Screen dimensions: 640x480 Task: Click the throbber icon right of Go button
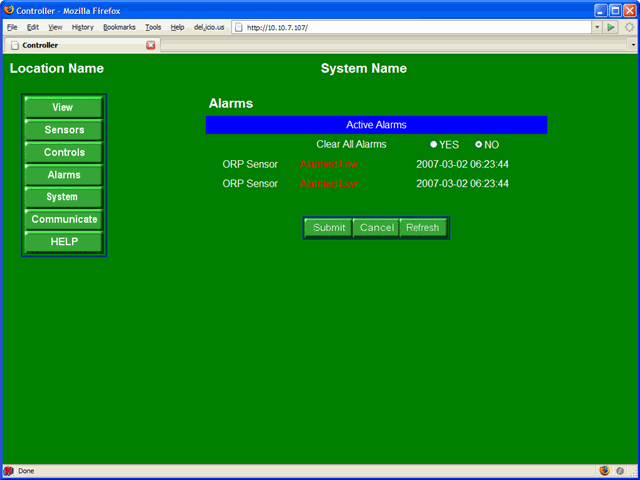[629, 27]
